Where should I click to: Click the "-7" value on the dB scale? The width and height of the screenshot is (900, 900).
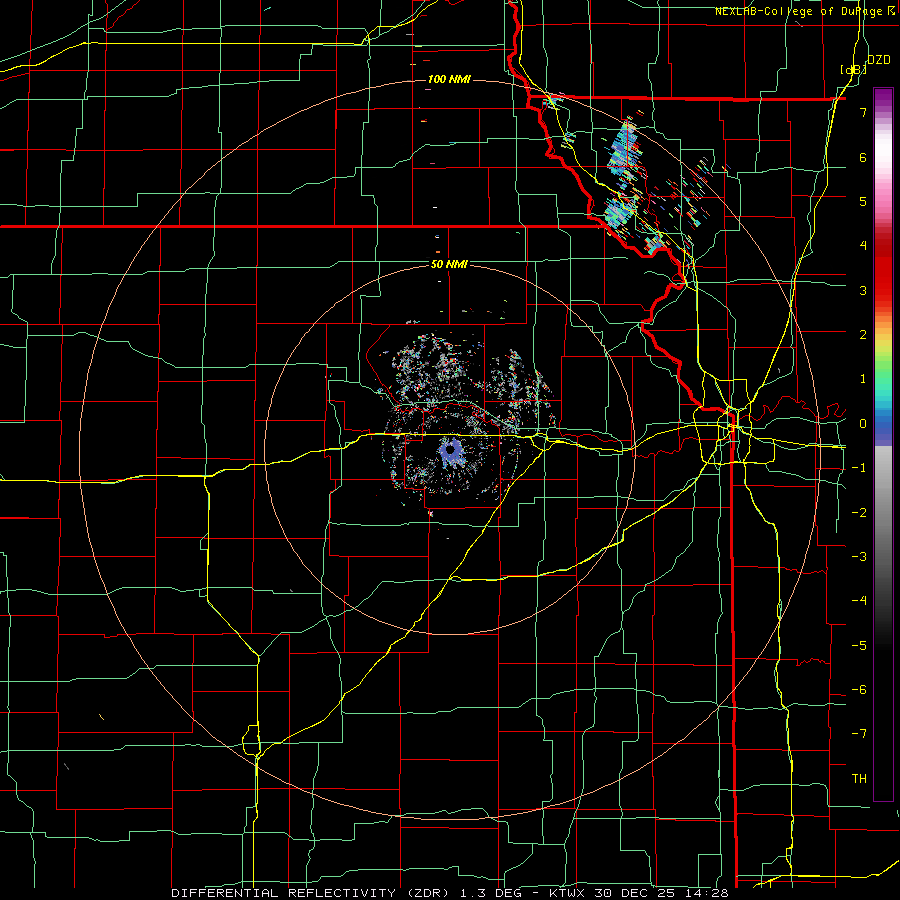click(859, 734)
